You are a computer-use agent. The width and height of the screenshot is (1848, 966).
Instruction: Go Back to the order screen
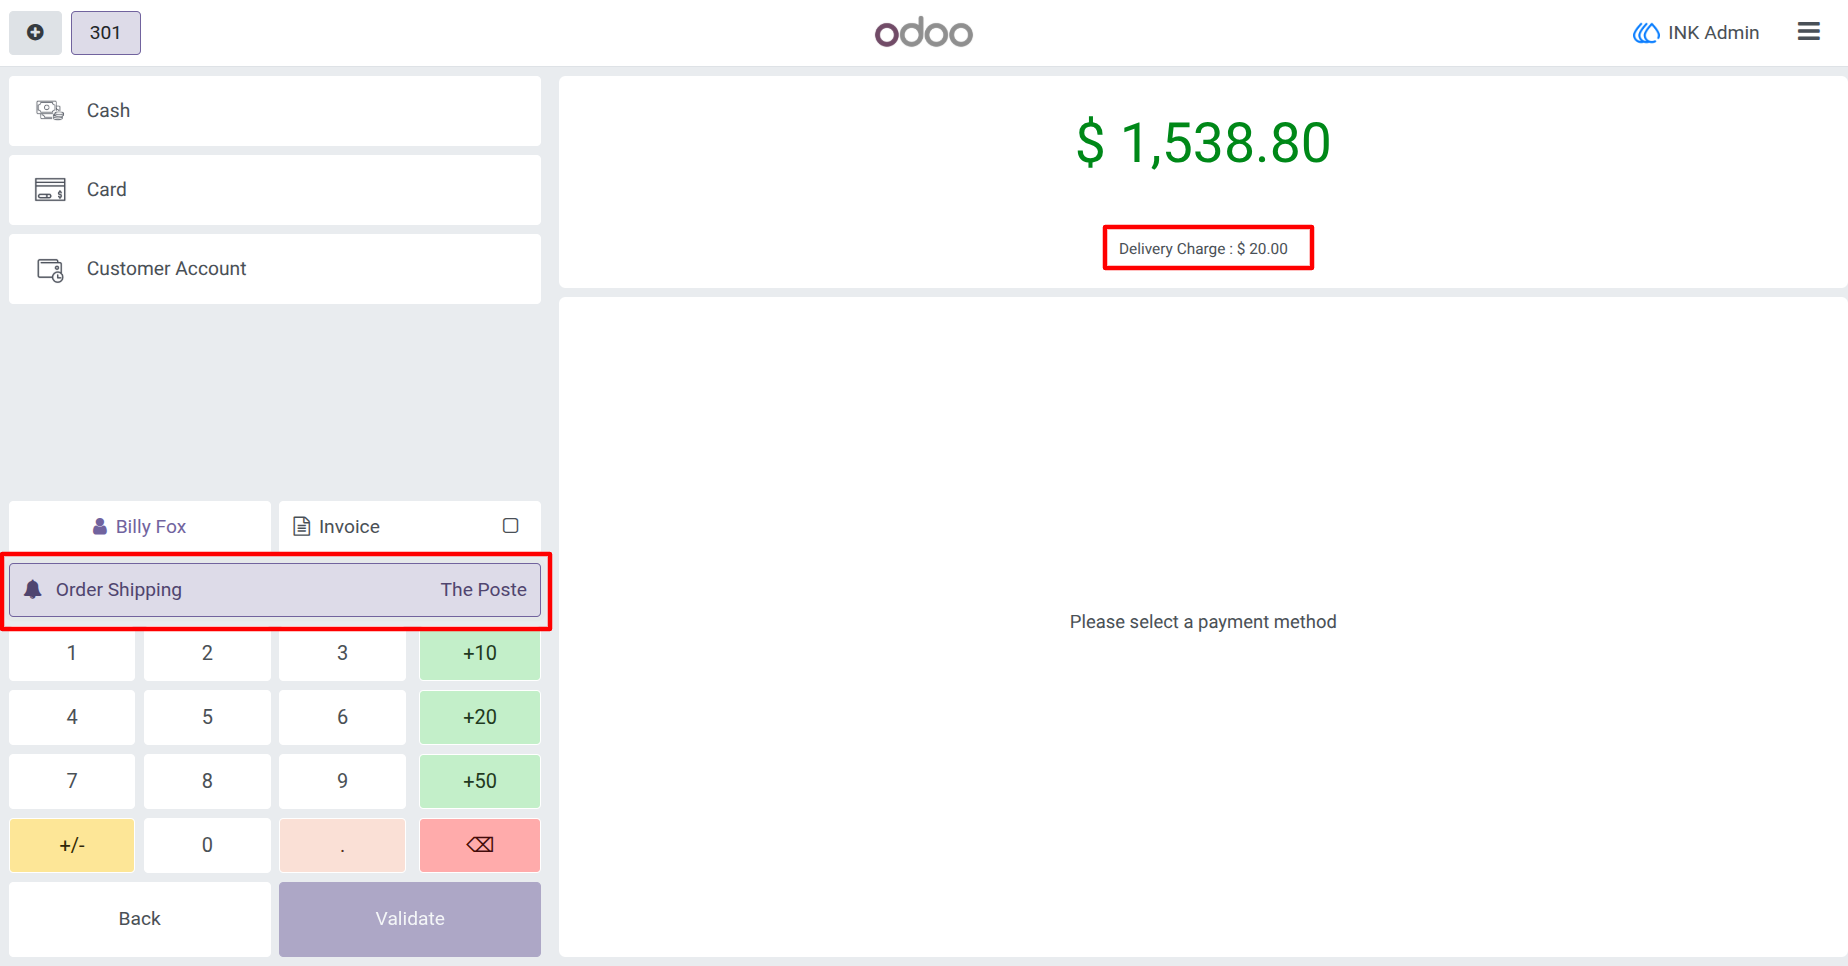tap(140, 919)
